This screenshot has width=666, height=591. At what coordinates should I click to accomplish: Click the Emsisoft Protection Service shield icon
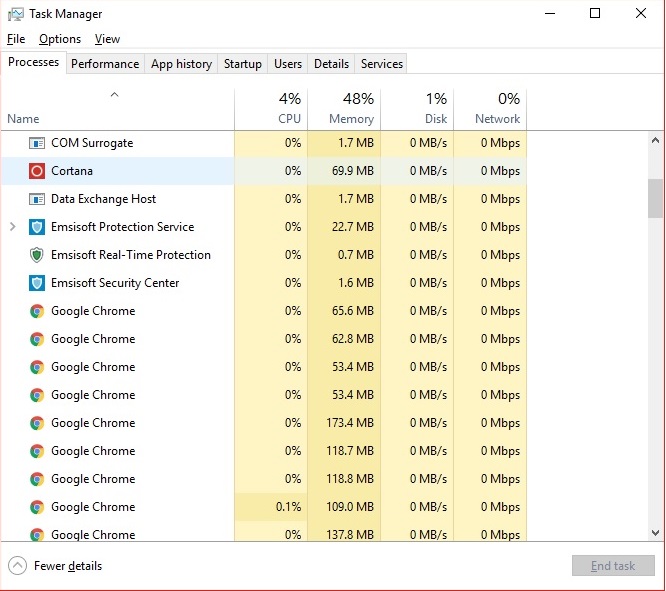pyautogui.click(x=37, y=227)
